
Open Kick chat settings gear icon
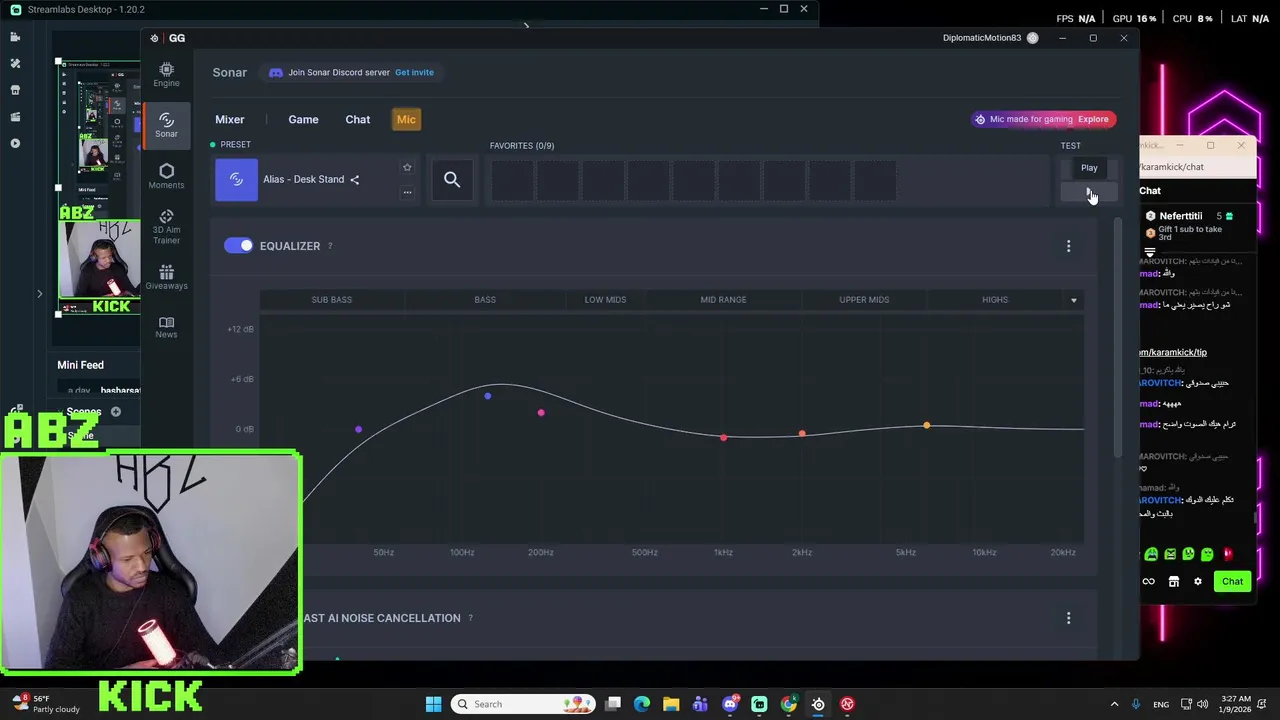pyautogui.click(x=1198, y=581)
